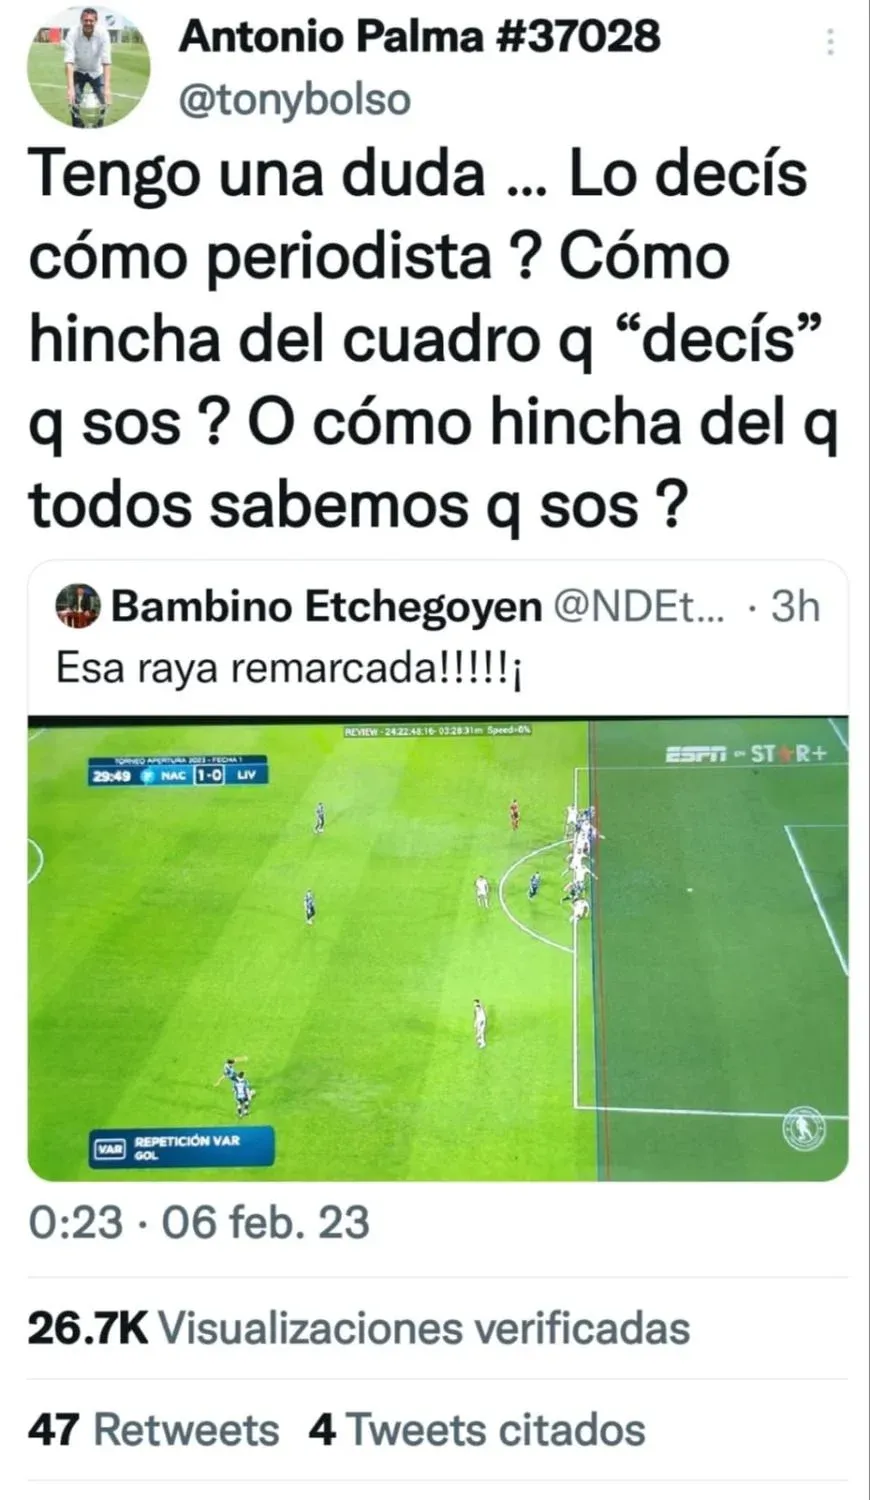View the 47 Retweets list
This screenshot has height=1500, width=870.
[153, 1429]
